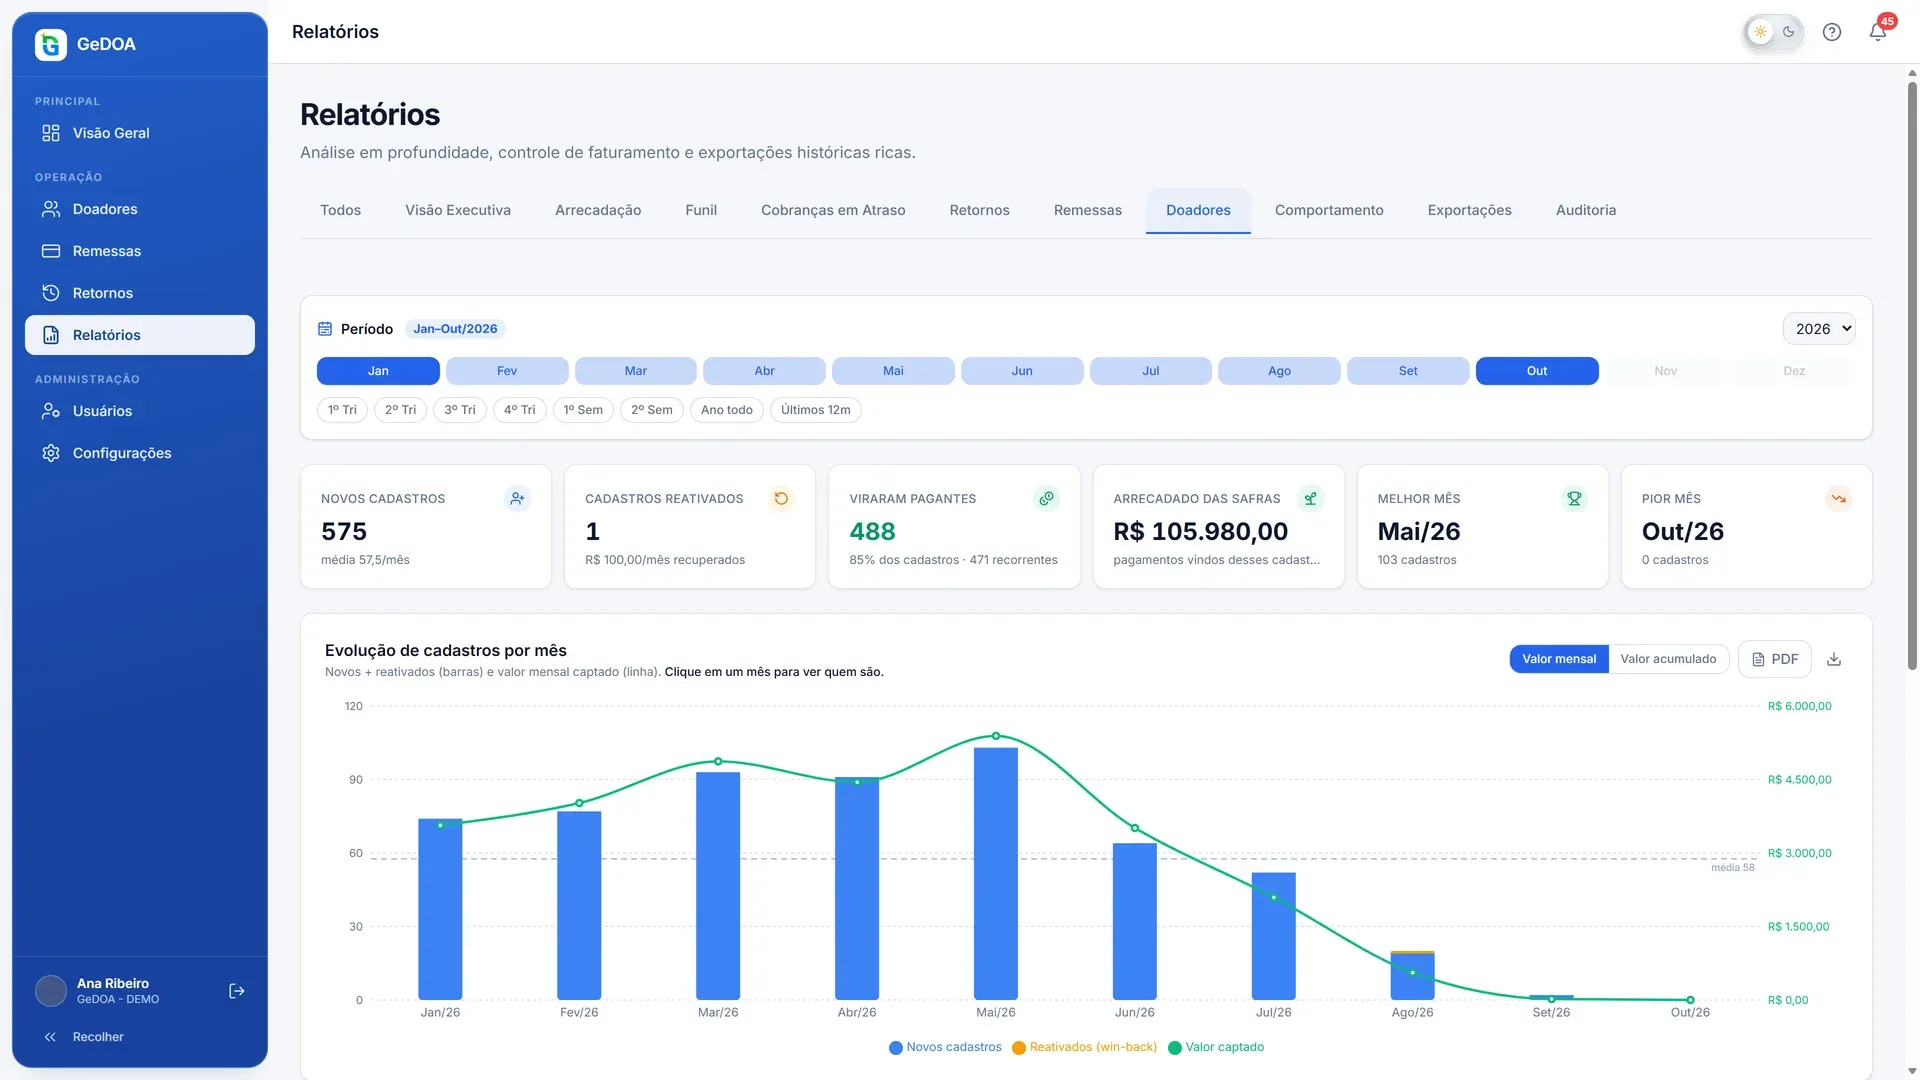Click Ana Ribeiro's user avatar

(x=51, y=991)
